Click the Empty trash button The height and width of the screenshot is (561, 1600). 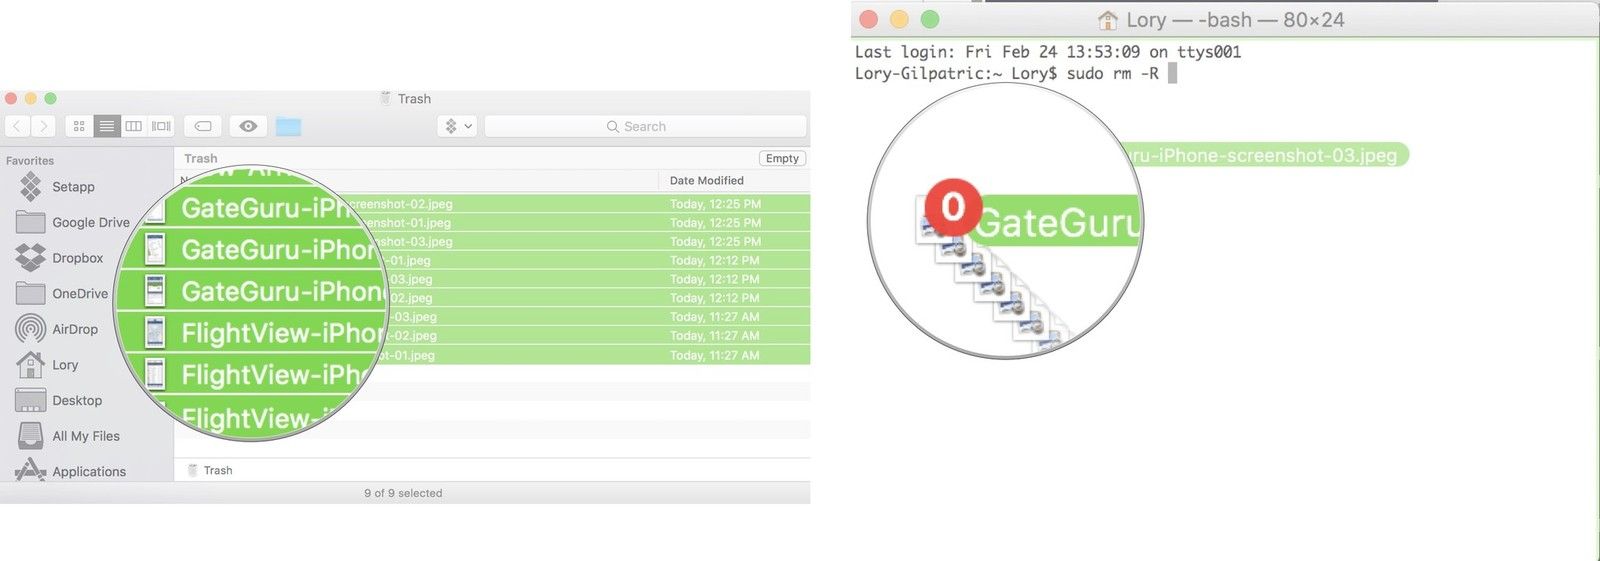tap(782, 158)
